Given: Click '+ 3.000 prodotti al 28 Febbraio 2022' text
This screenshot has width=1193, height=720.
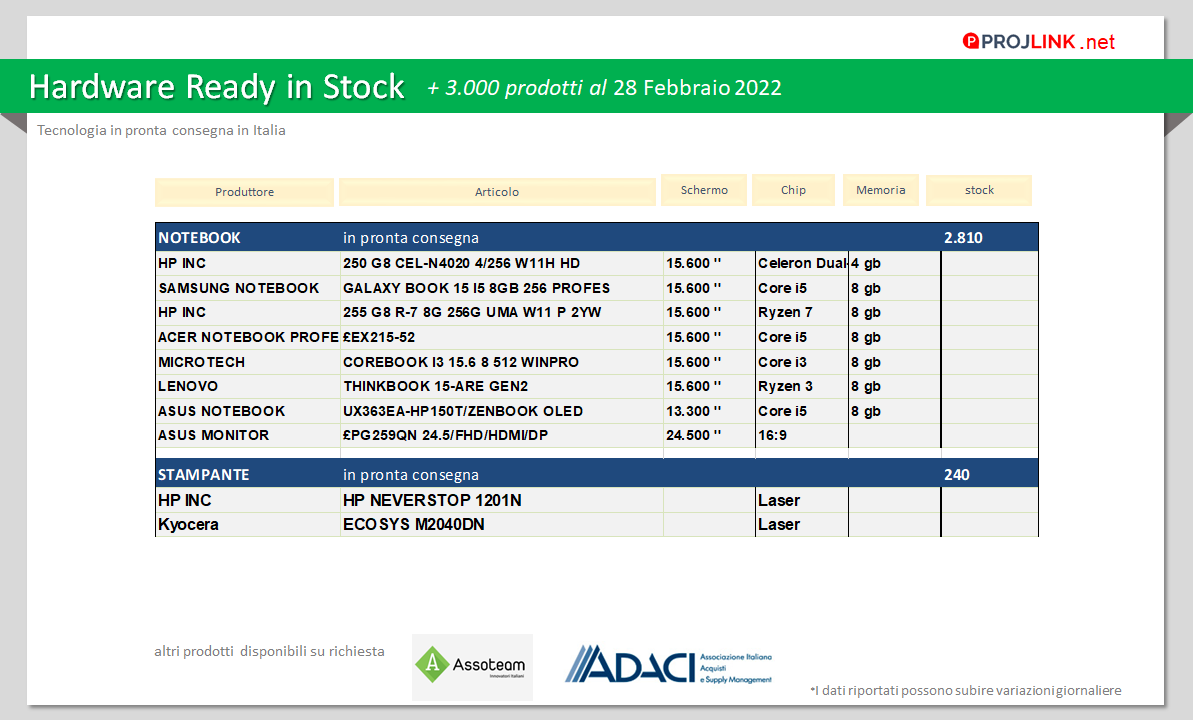Looking at the screenshot, I should (x=604, y=88).
